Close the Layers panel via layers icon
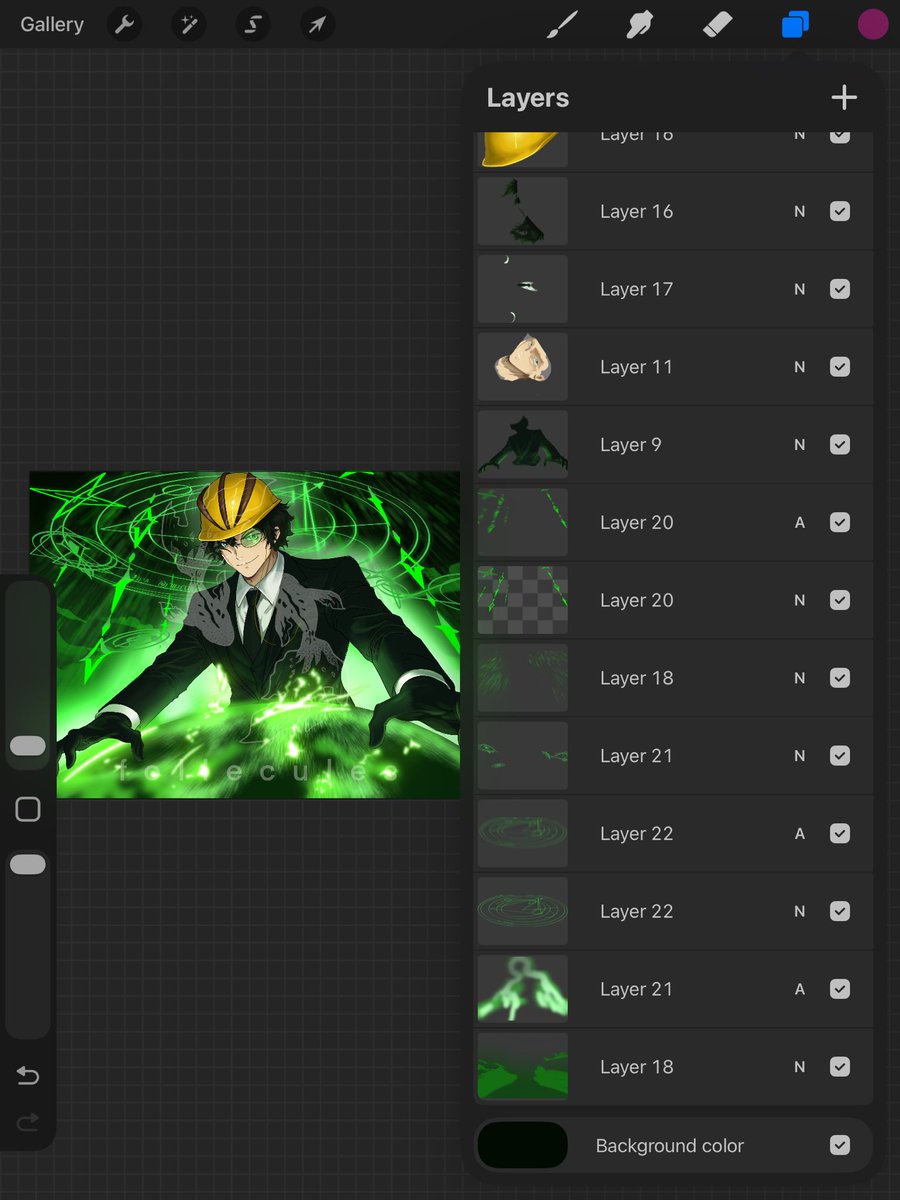The width and height of the screenshot is (900, 1200). point(795,25)
